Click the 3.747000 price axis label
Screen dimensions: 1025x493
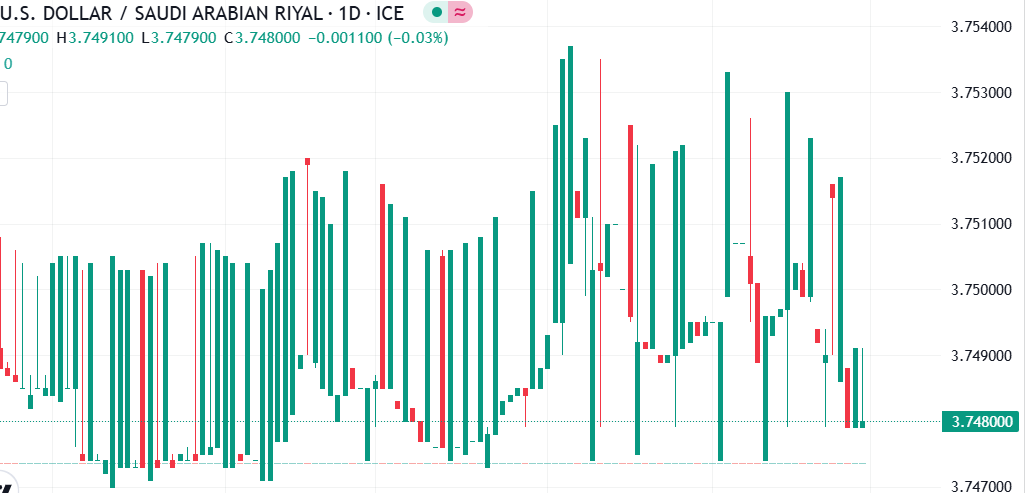(x=981, y=486)
